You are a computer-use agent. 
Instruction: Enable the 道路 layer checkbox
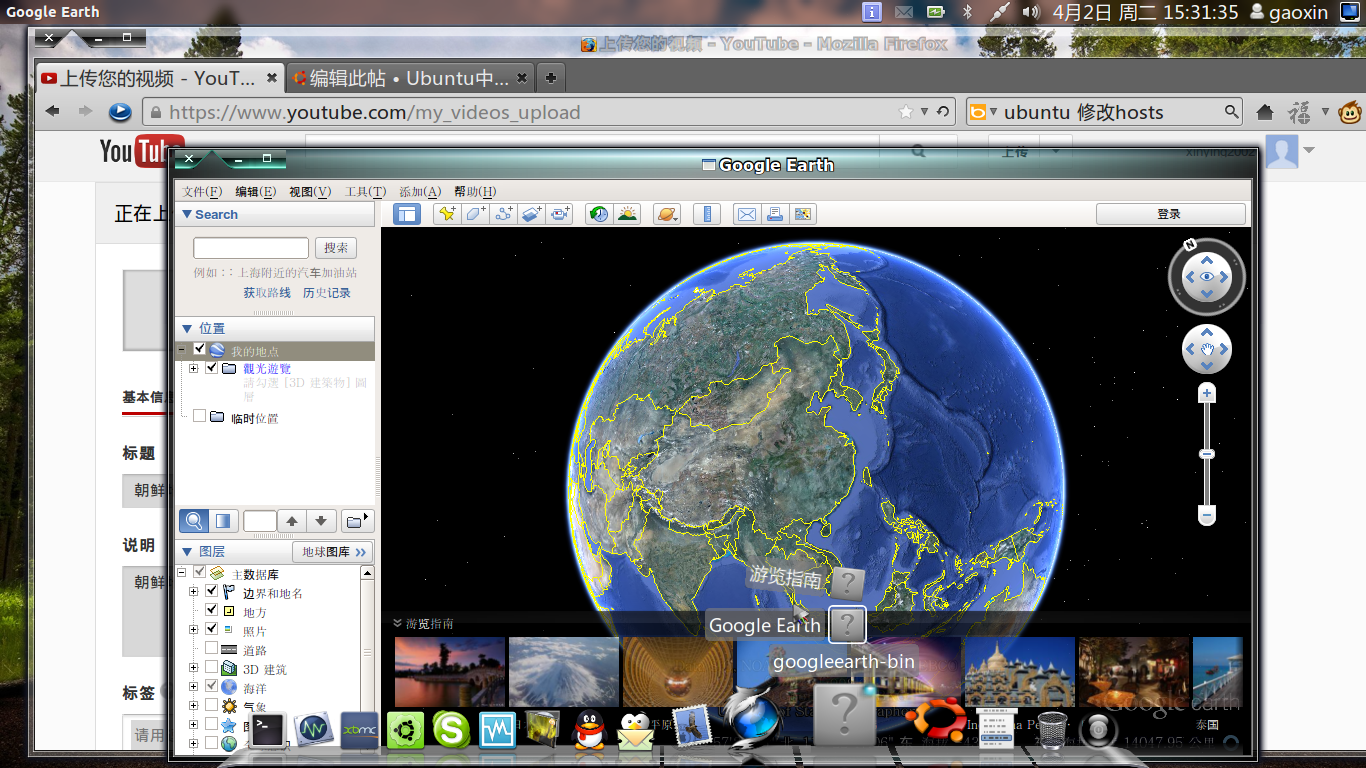tap(212, 648)
